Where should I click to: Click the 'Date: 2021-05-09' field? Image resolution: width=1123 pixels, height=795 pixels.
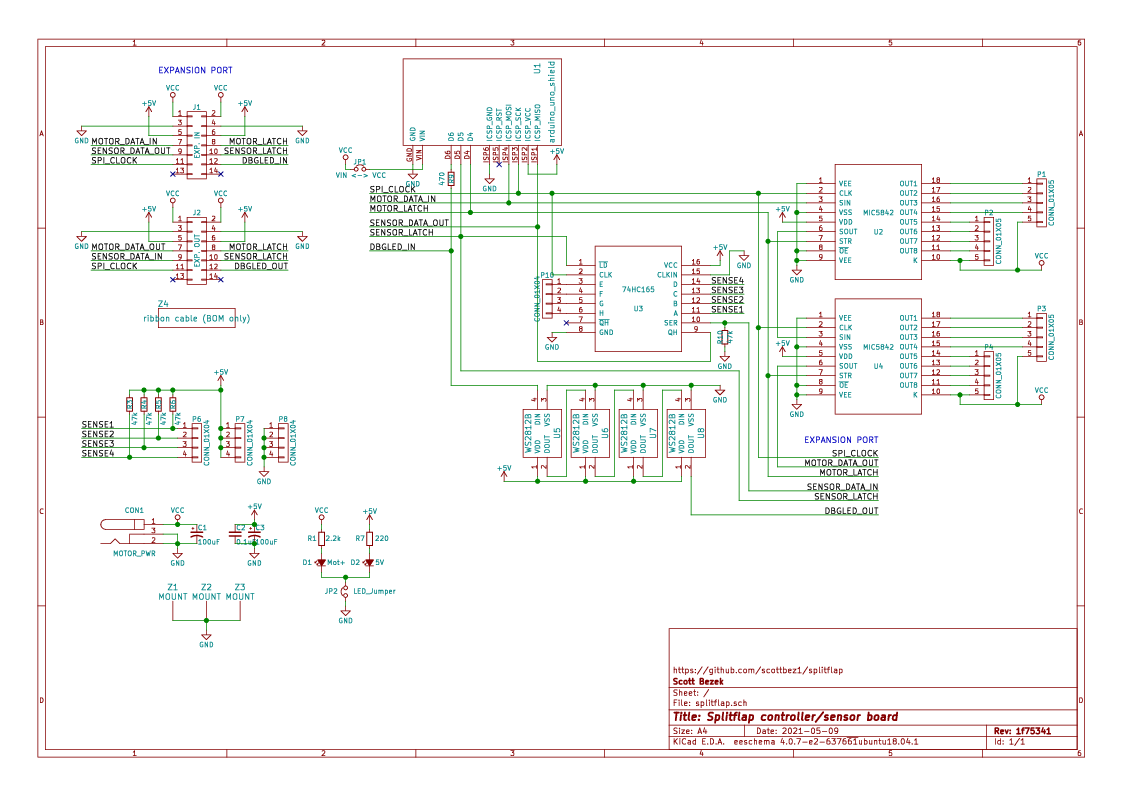[x=797, y=731]
